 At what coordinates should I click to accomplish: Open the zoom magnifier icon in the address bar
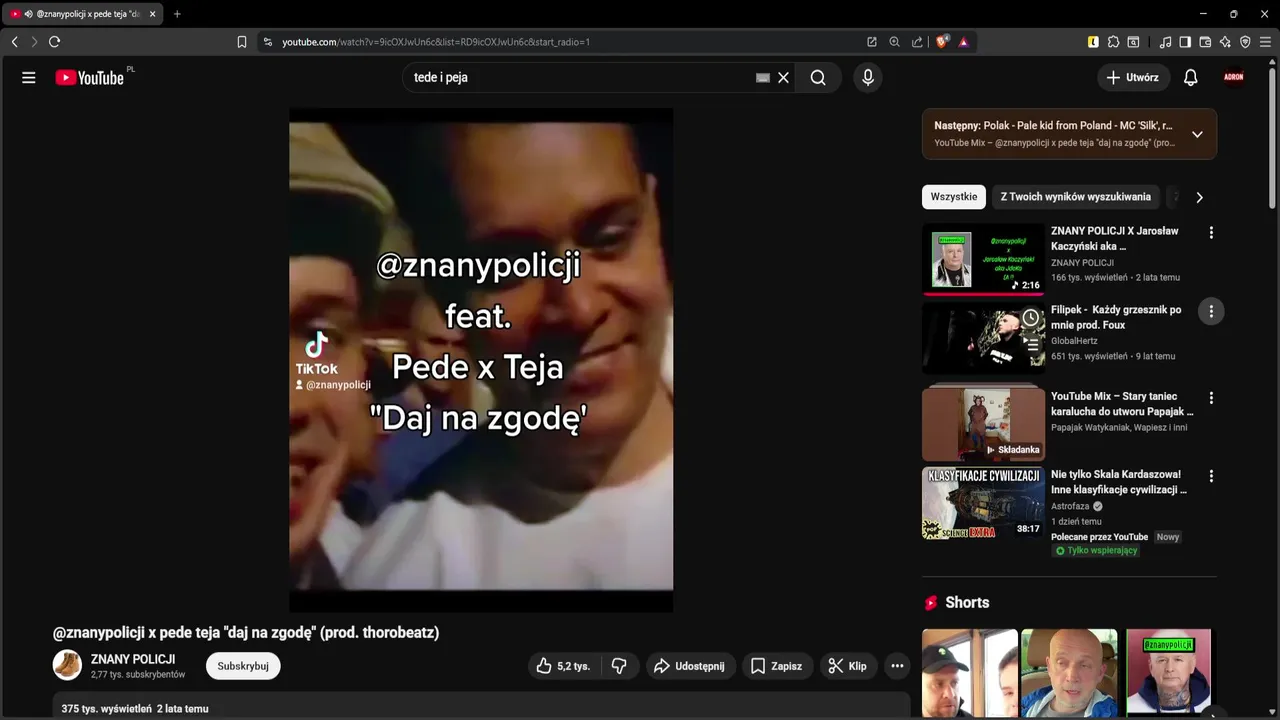pyautogui.click(x=894, y=42)
